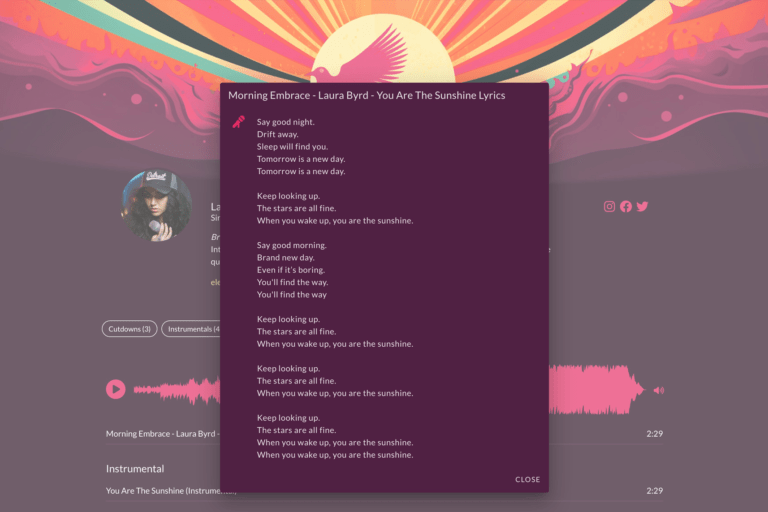The height and width of the screenshot is (512, 768).
Task: Select the Cutdowns (3) filter pill
Action: pyautogui.click(x=129, y=329)
